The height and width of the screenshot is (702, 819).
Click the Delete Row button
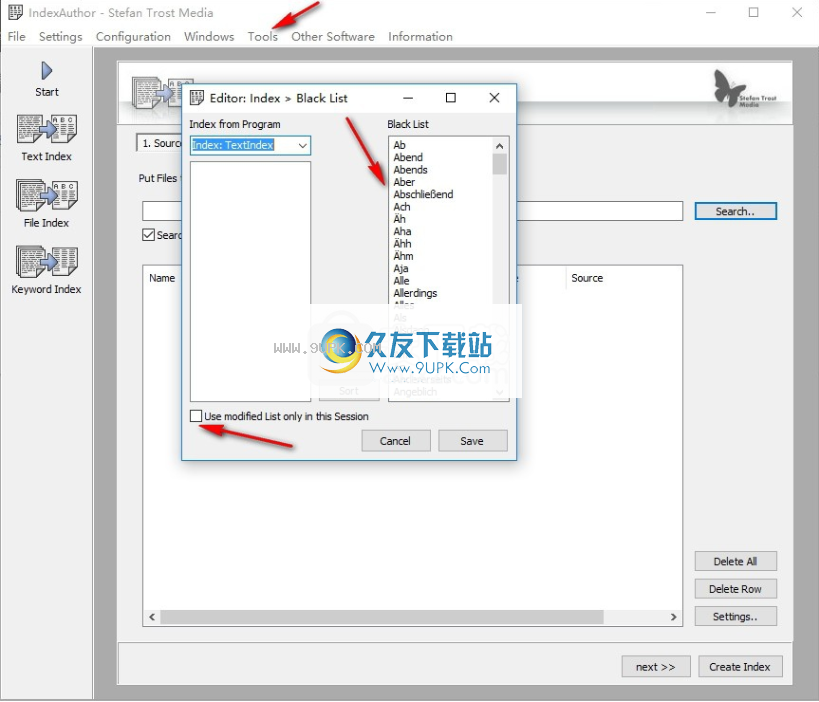click(735, 589)
